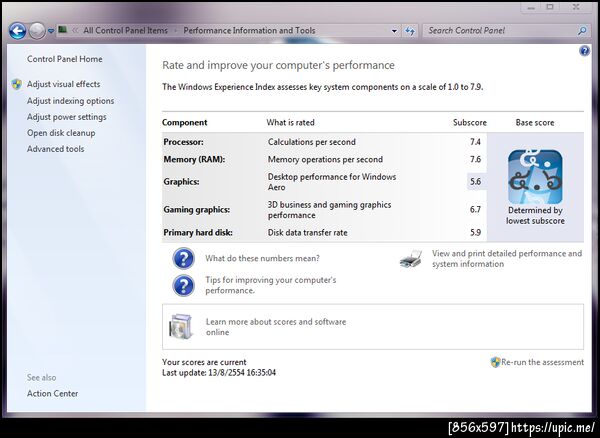This screenshot has height=438, width=600.
Task: Click the Processor subscore 7.4
Action: click(x=475, y=142)
